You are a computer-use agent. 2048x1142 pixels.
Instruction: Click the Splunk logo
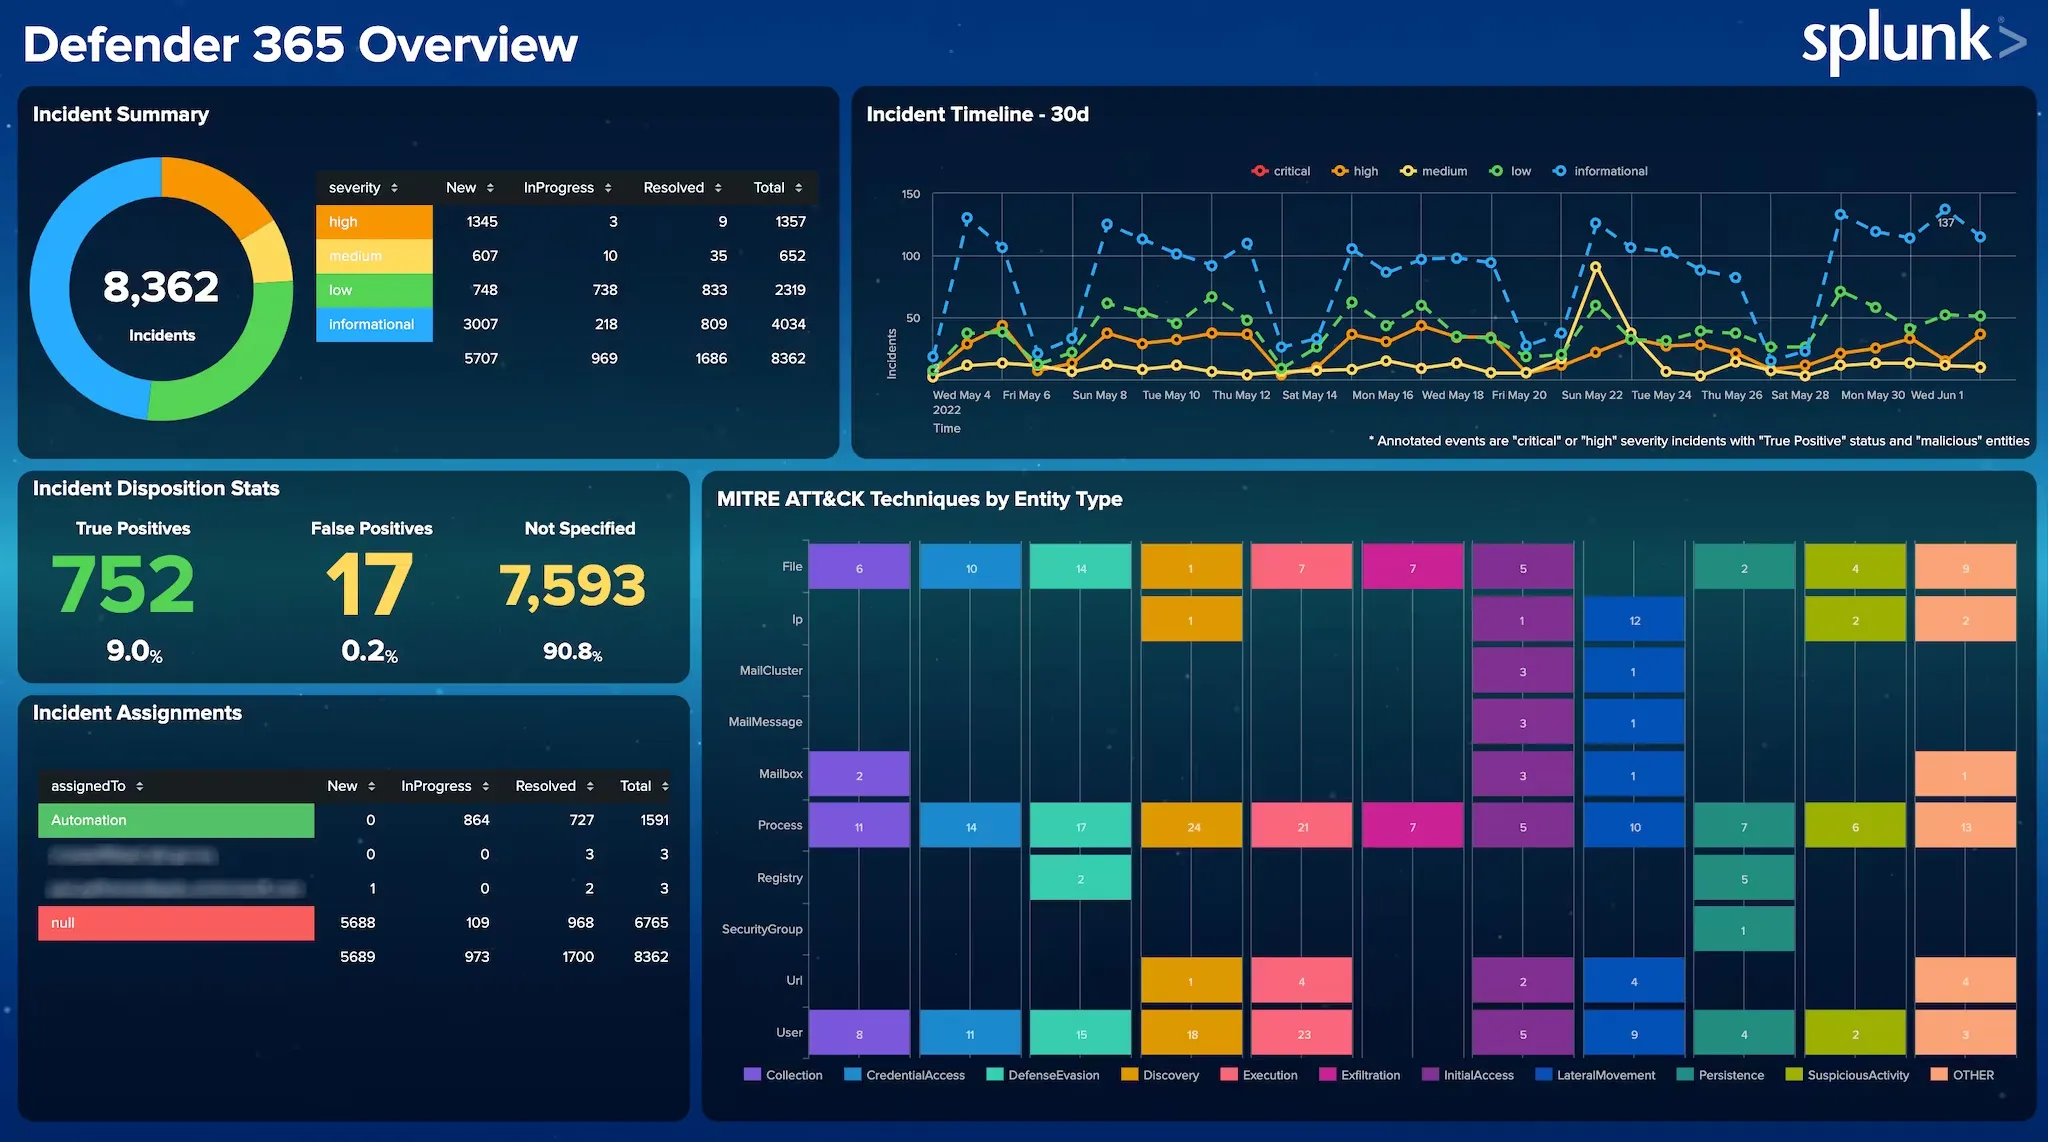1913,42
